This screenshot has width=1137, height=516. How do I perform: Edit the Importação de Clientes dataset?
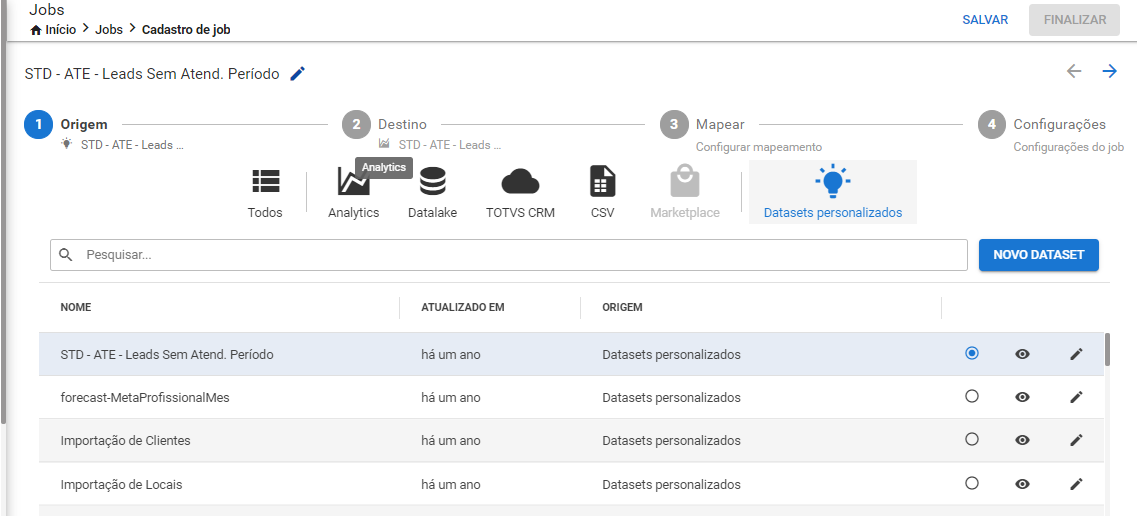(1076, 440)
